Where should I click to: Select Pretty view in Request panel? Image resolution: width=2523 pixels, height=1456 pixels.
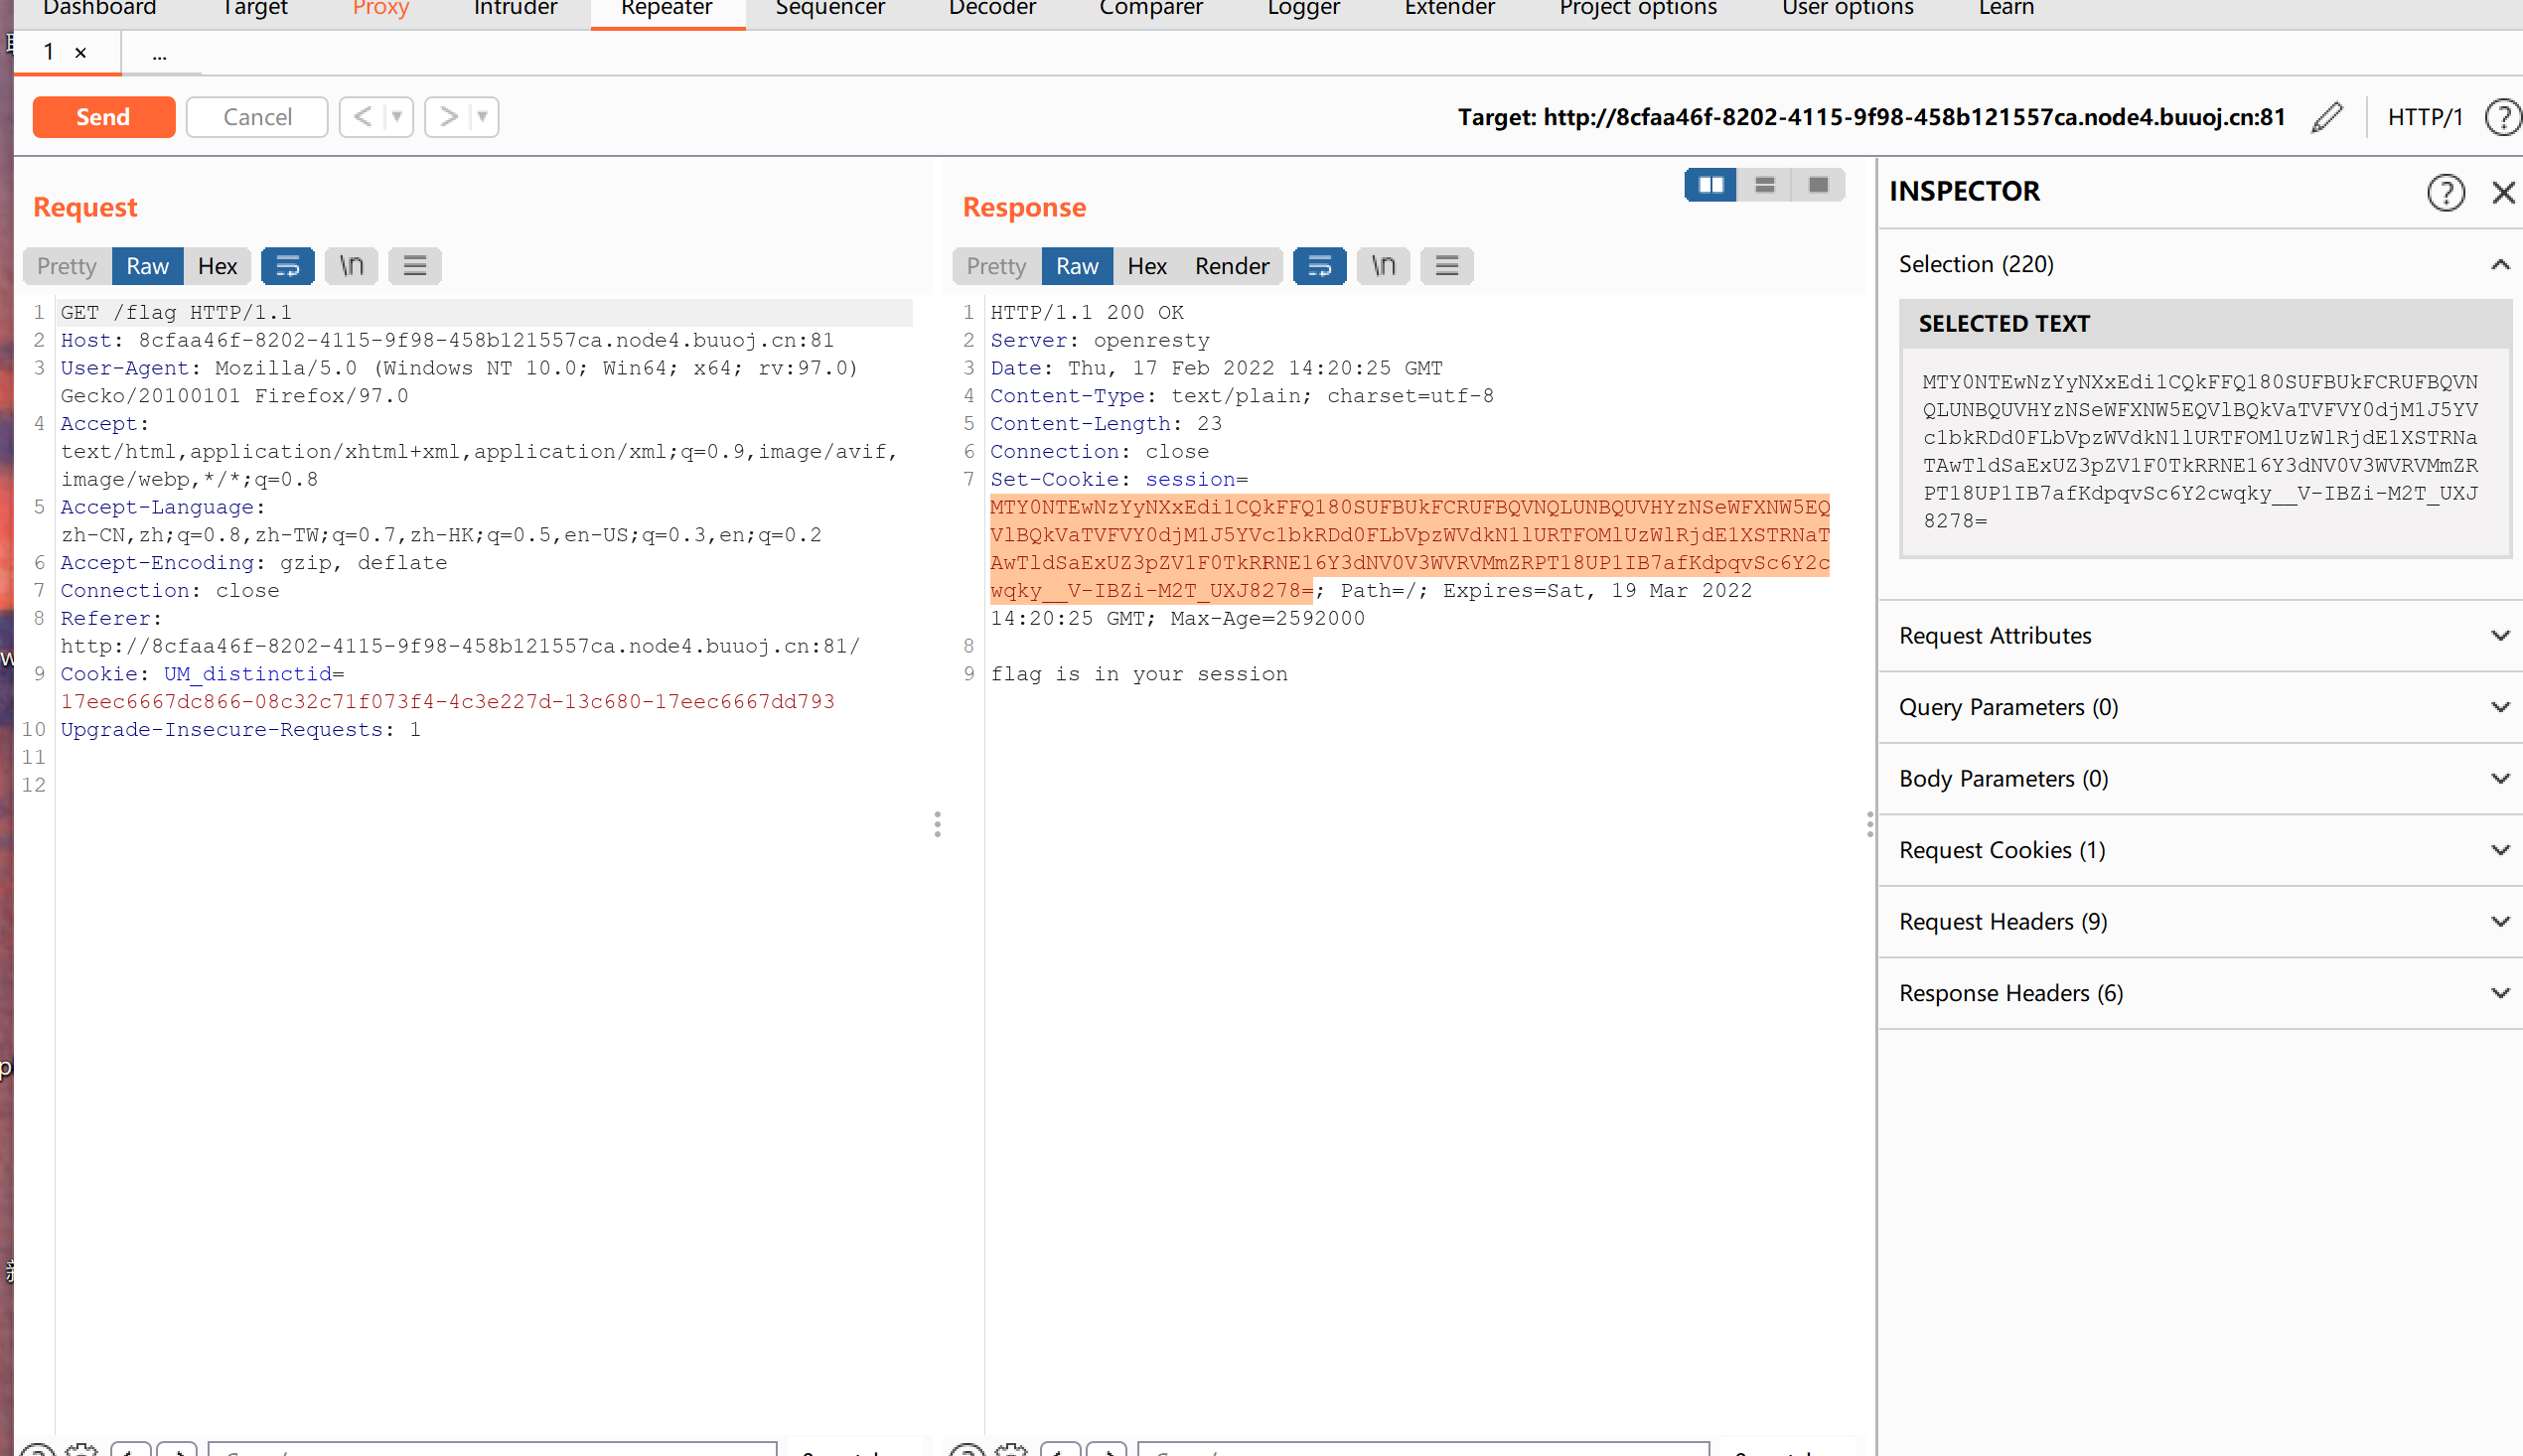[67, 266]
